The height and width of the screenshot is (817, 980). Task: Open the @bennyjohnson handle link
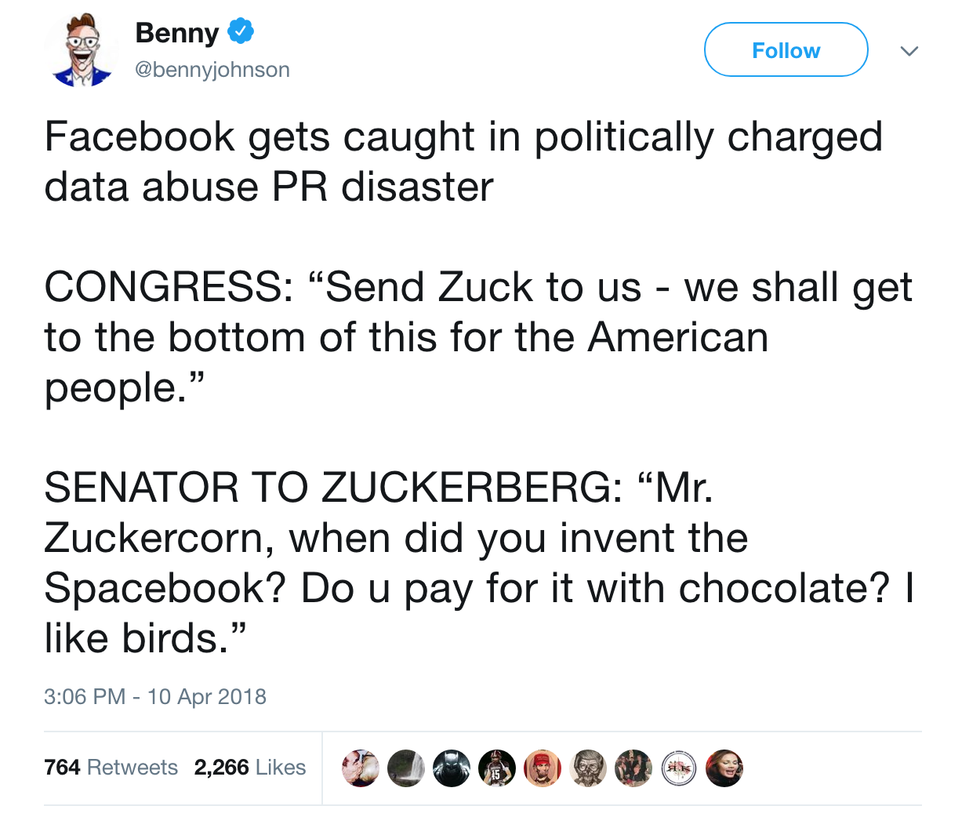tap(212, 71)
